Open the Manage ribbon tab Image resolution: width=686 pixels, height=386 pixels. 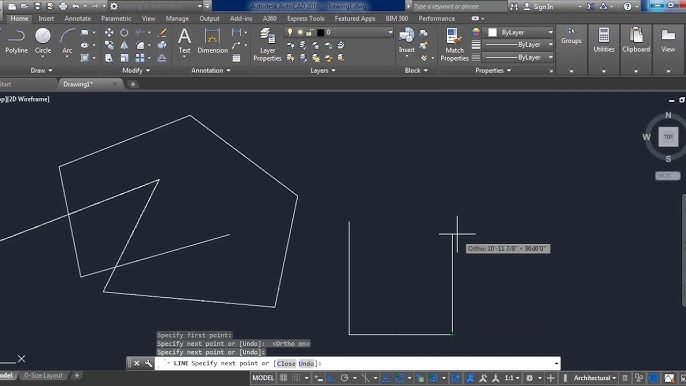point(177,18)
